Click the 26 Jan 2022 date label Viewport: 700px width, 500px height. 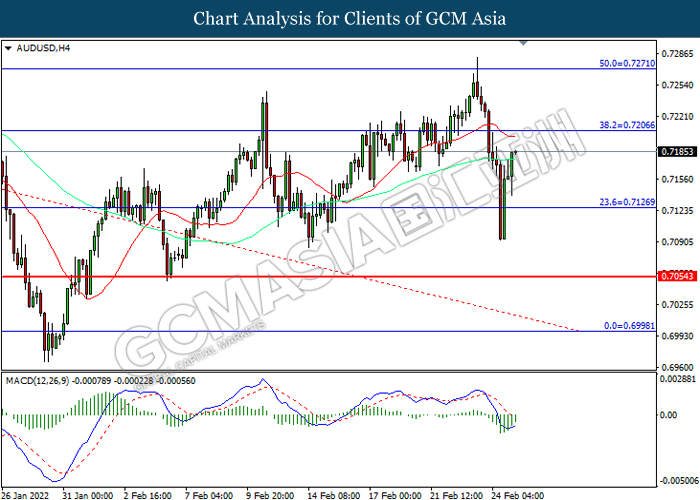click(26, 495)
